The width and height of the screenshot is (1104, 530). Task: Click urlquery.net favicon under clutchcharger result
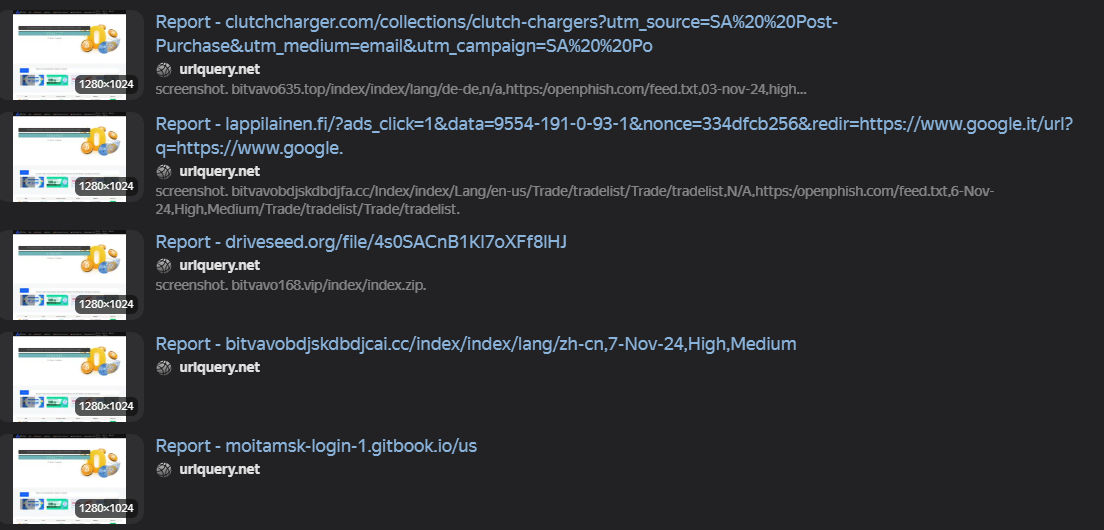tap(164, 69)
